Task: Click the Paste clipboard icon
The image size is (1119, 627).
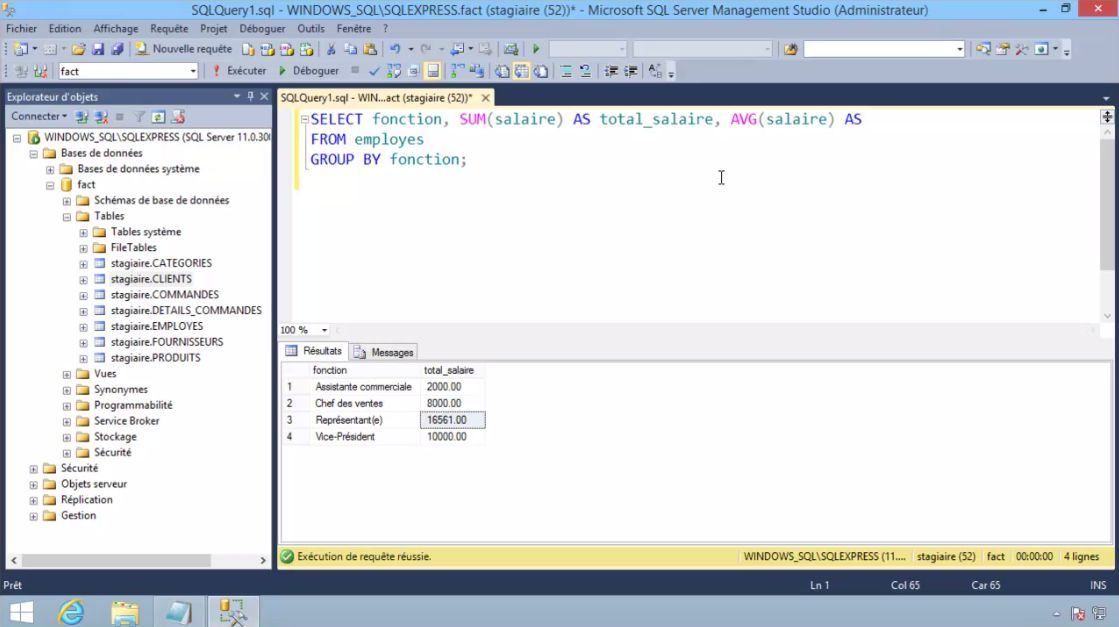Action: click(x=370, y=49)
